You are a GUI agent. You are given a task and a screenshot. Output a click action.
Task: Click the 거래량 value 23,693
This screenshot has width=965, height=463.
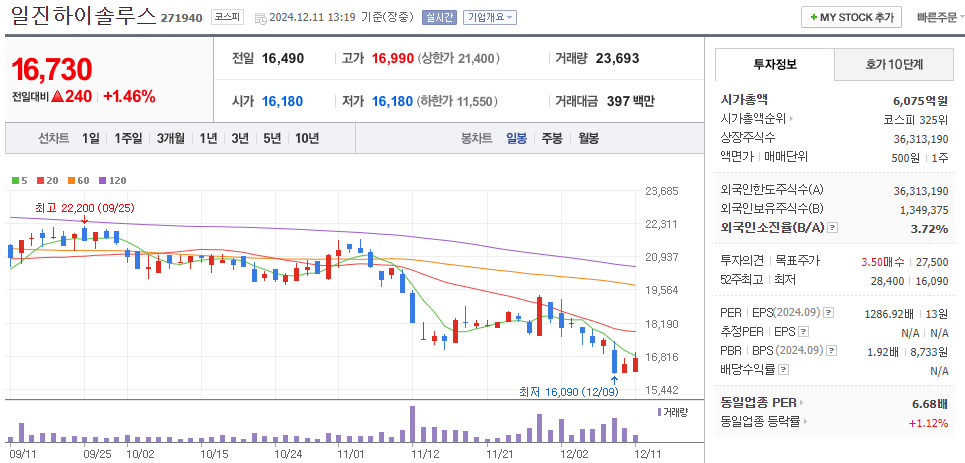pyautogui.click(x=617, y=58)
